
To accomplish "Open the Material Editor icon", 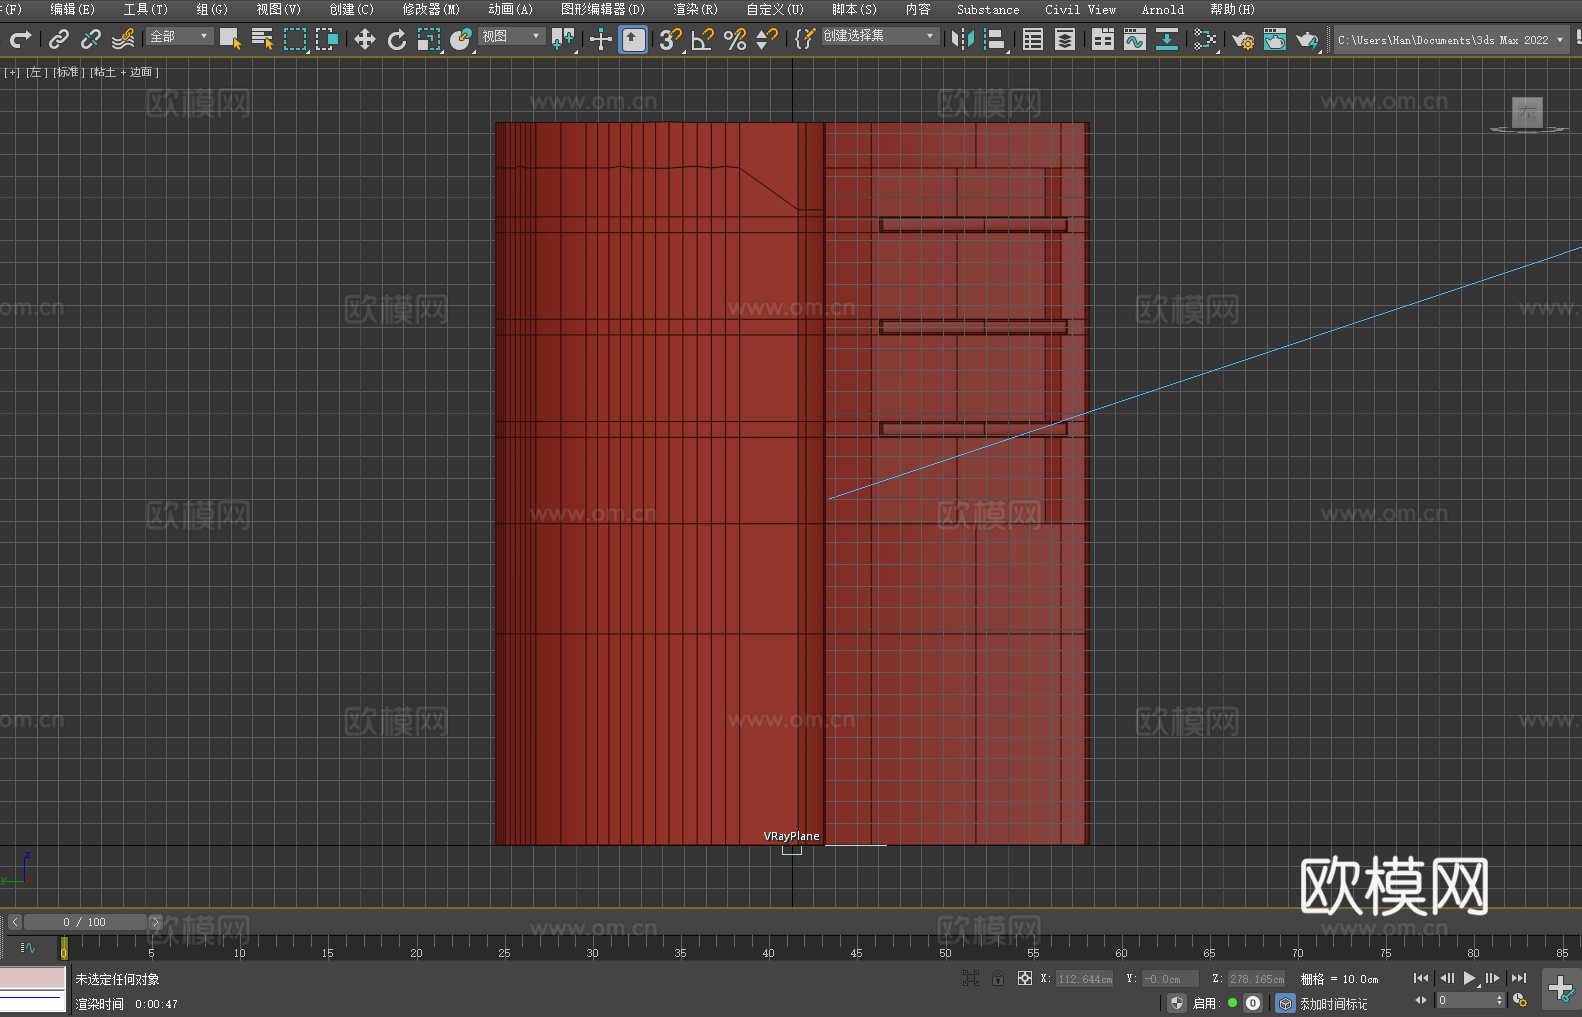I will click(1205, 39).
